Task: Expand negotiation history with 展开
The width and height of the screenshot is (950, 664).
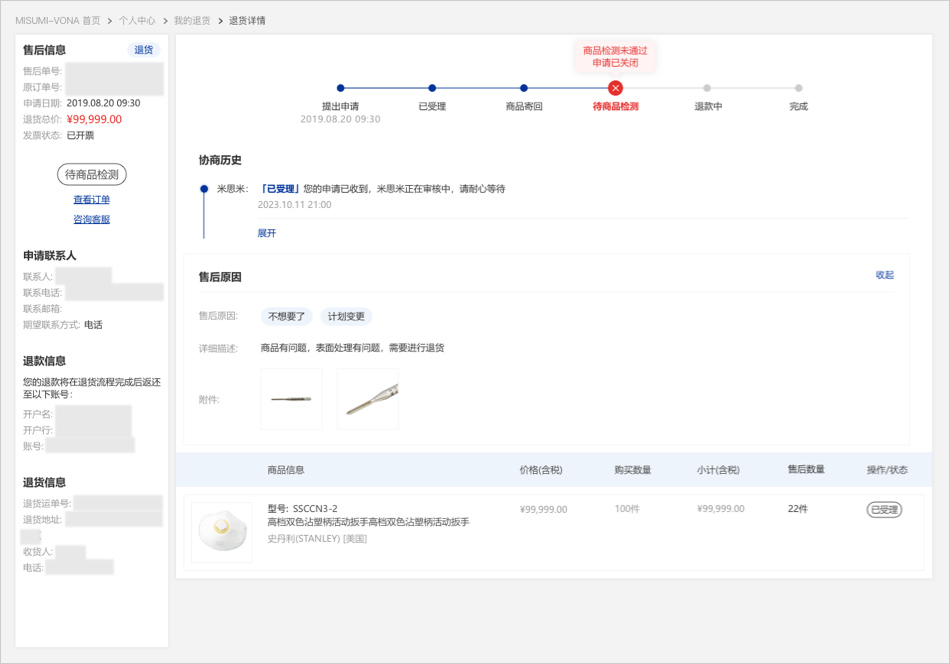Action: point(267,233)
